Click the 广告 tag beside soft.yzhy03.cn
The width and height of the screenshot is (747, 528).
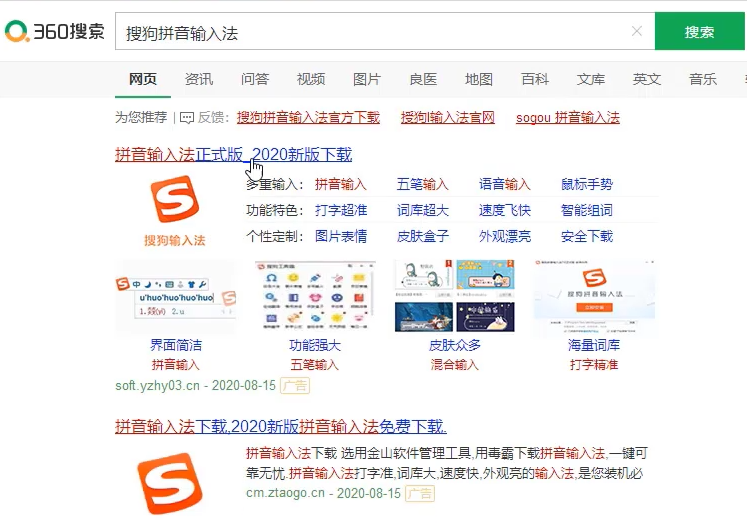point(295,386)
